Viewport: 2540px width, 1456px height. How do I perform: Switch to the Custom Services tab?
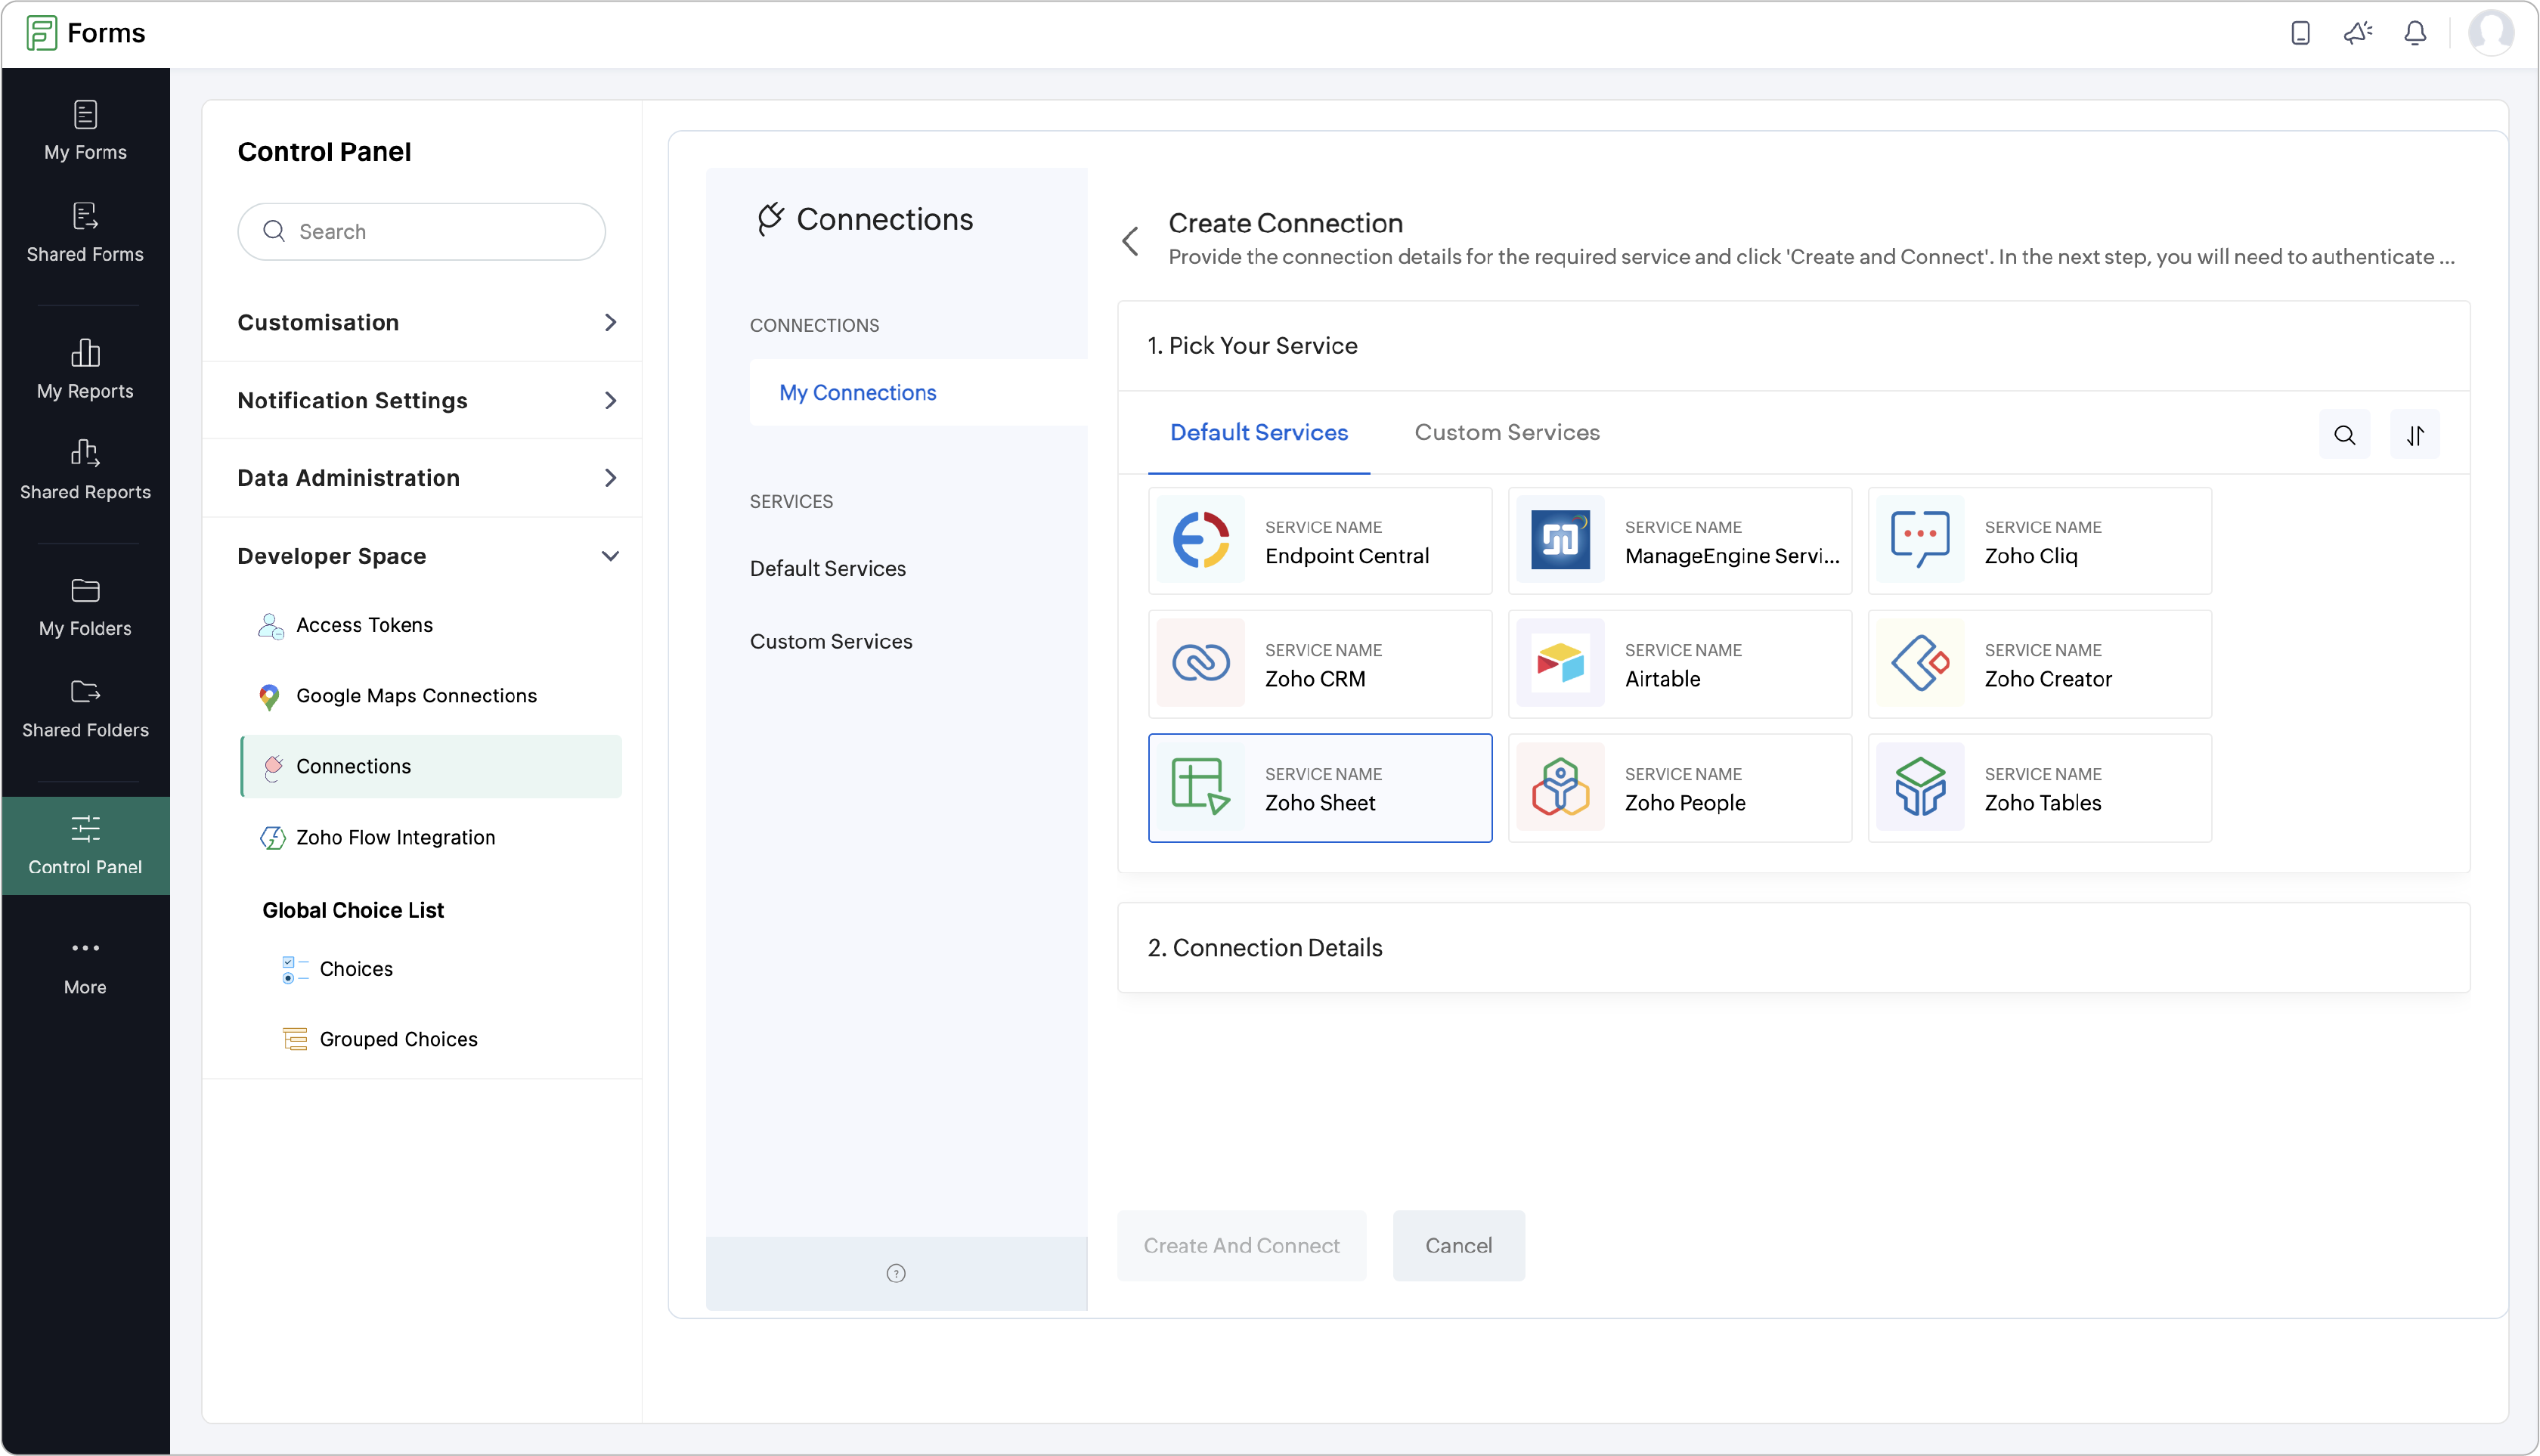click(x=1507, y=432)
